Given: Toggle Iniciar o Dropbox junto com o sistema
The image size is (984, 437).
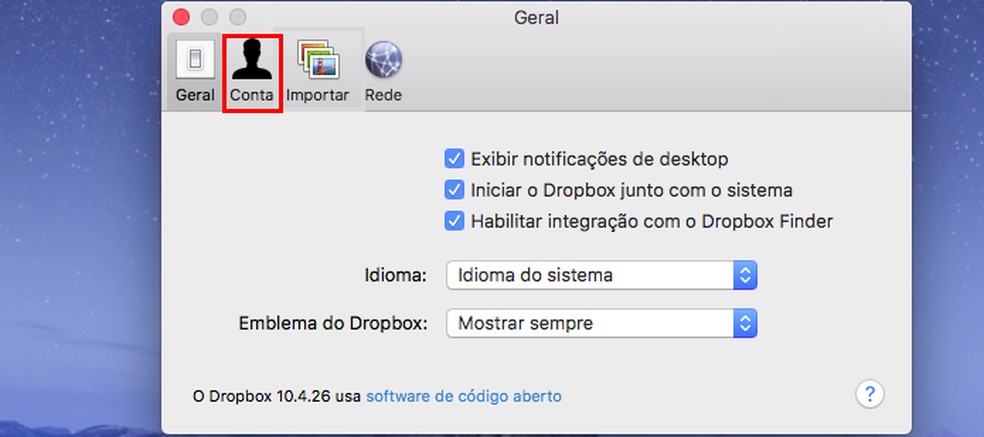Looking at the screenshot, I should click(455, 189).
